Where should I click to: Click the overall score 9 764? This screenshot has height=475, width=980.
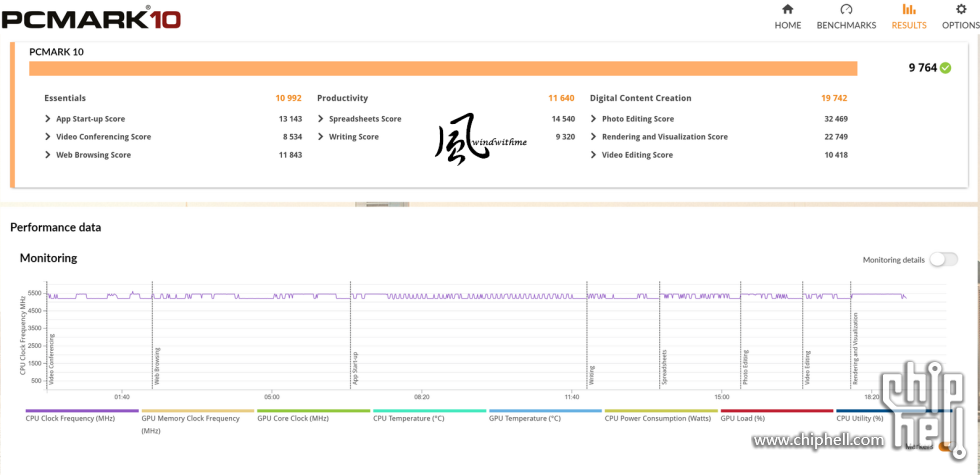(x=922, y=68)
